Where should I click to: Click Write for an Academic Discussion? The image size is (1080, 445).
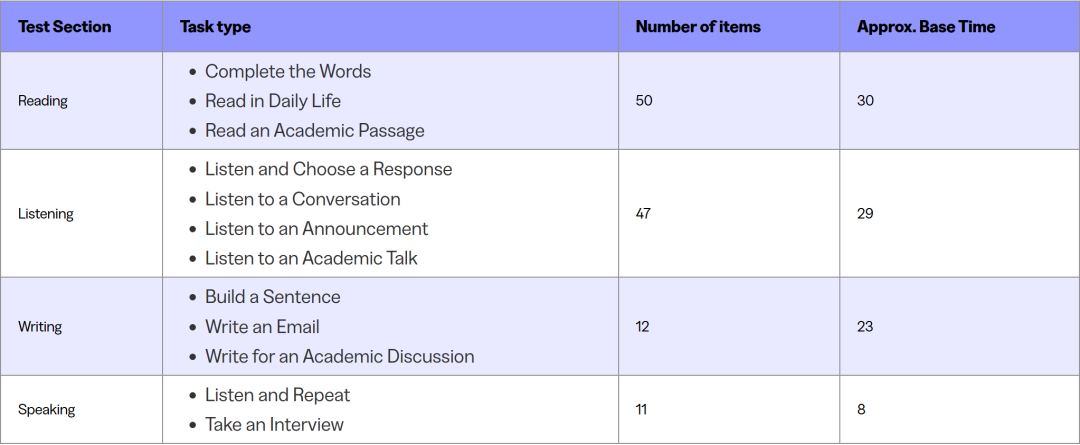[x=340, y=356]
